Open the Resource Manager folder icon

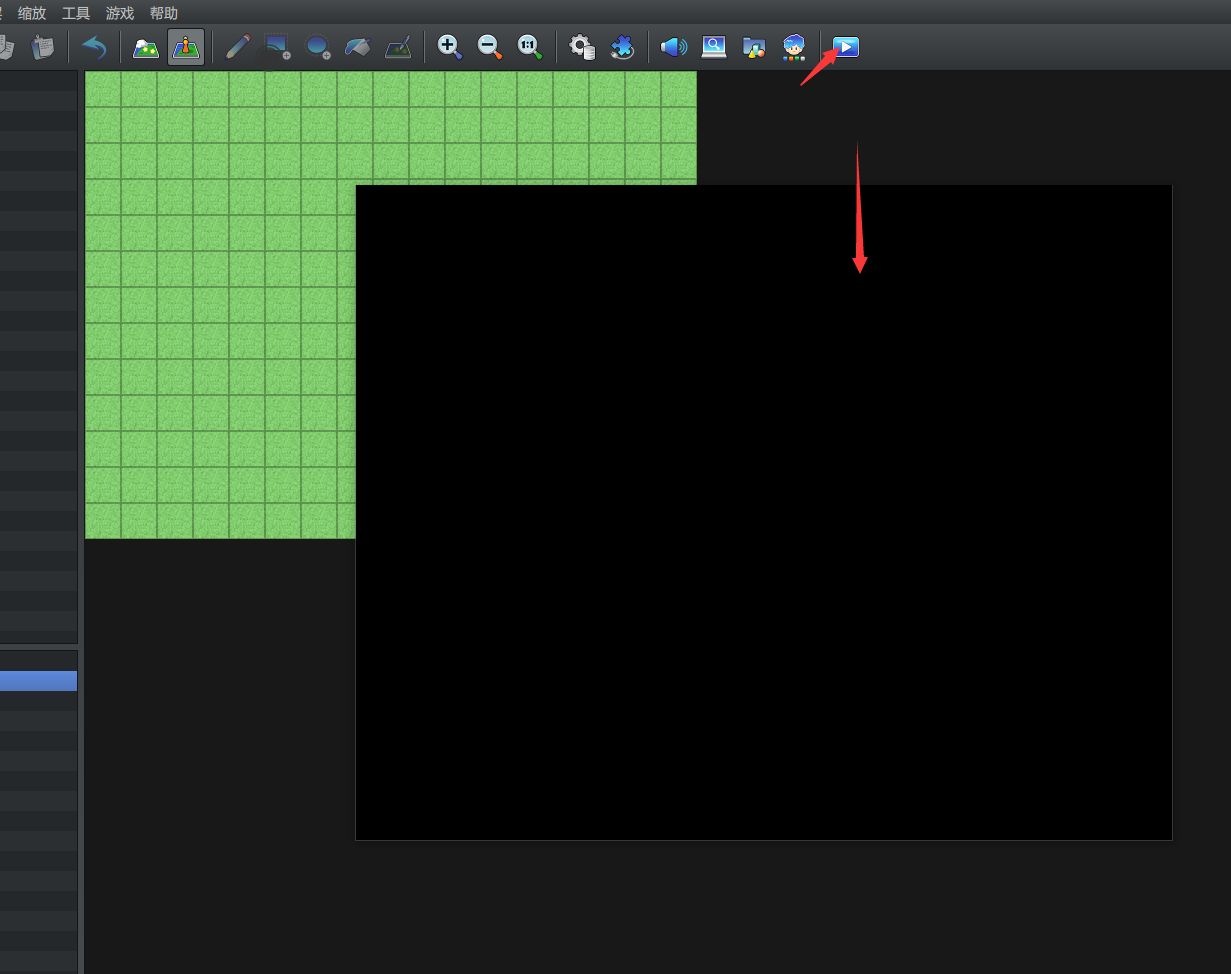[754, 47]
